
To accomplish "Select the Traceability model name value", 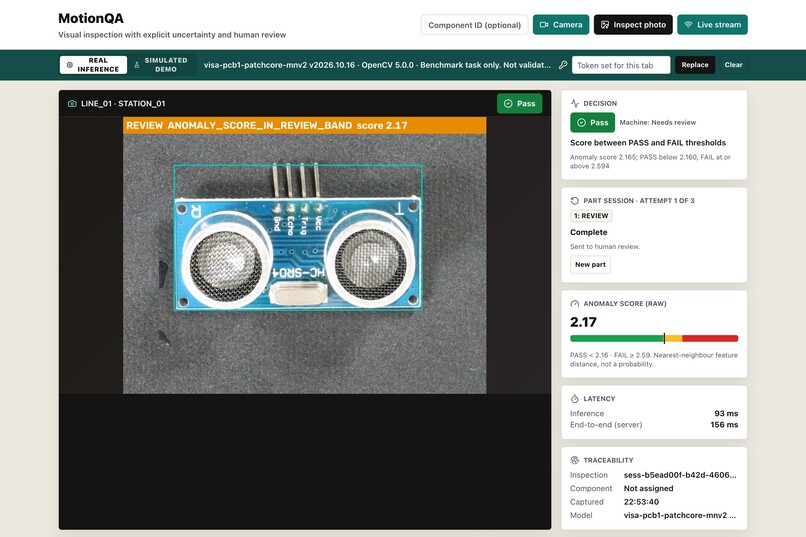I will [680, 515].
